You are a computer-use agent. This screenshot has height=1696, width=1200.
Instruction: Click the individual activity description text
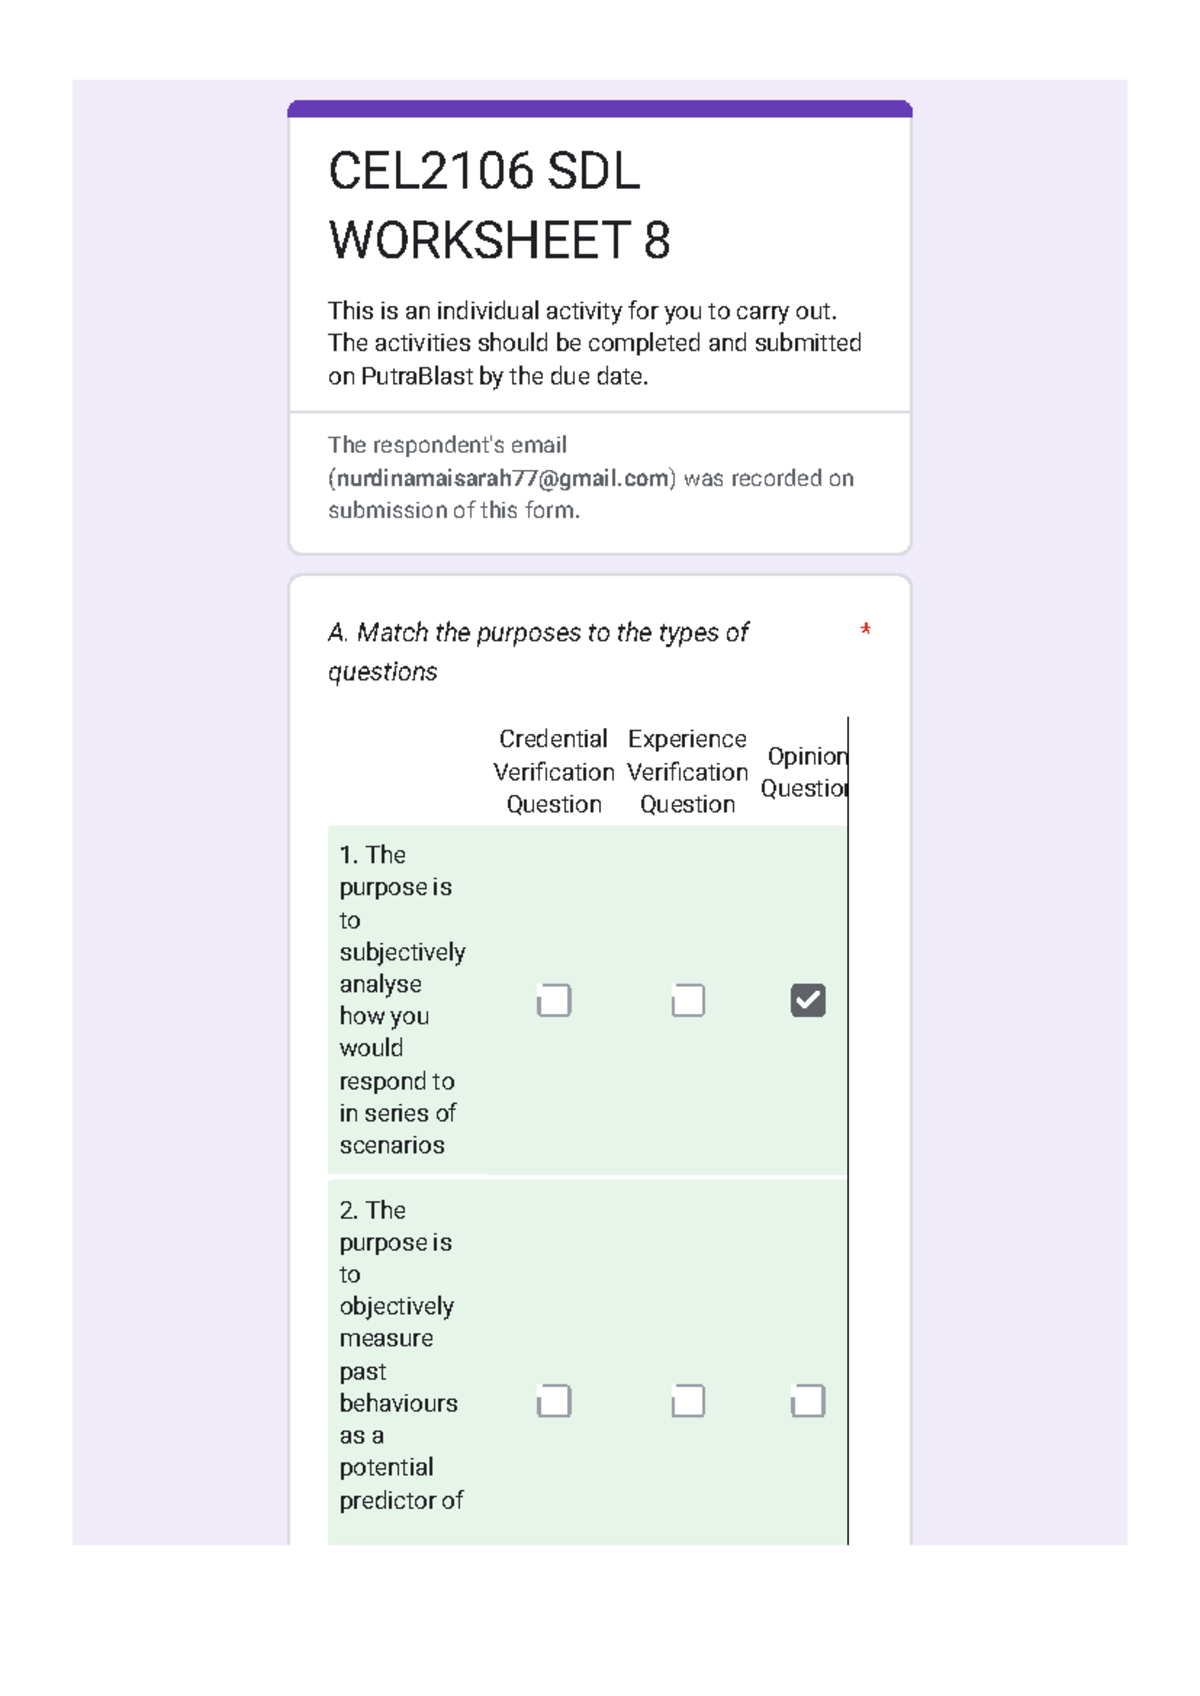[594, 343]
